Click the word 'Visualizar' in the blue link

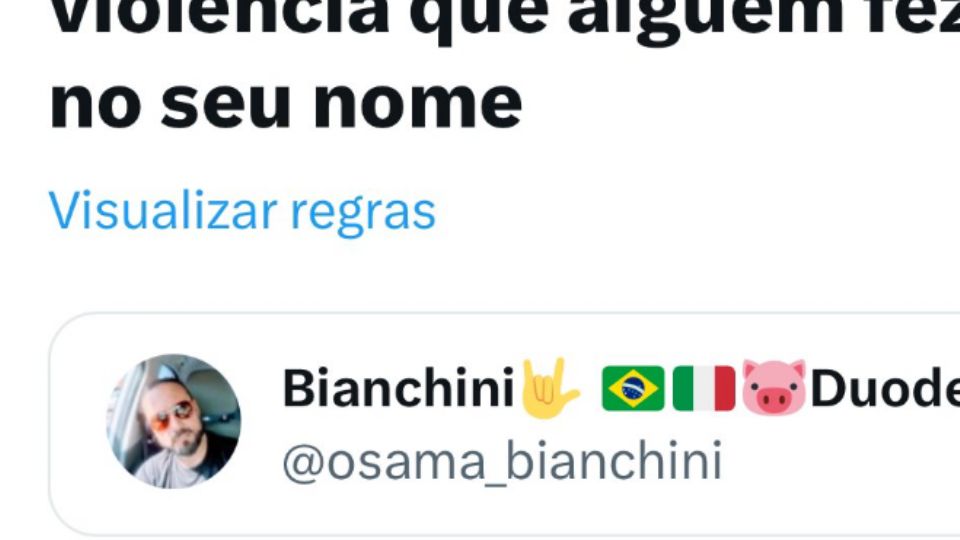[x=163, y=210]
